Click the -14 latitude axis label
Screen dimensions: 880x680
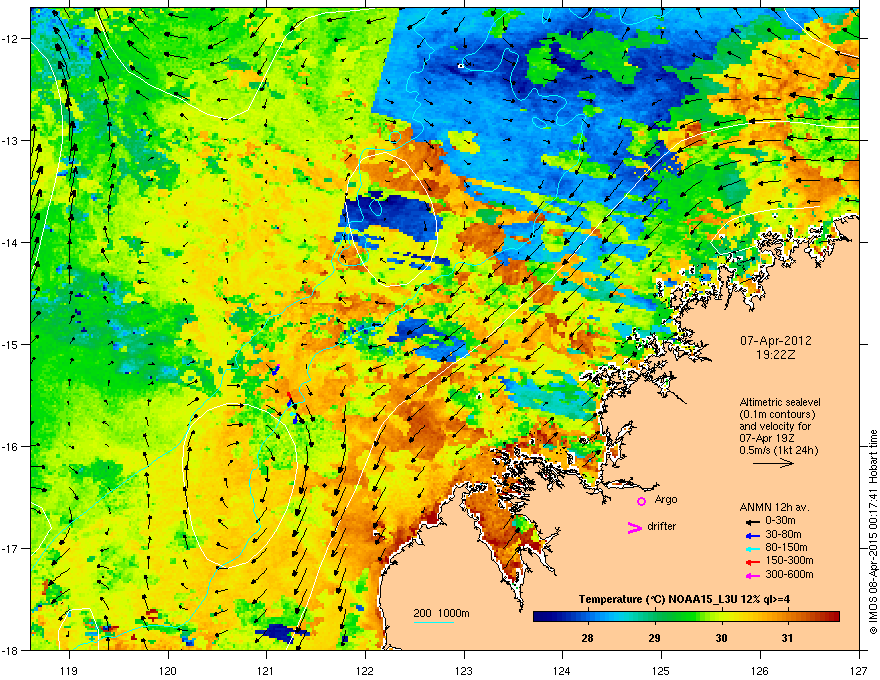(11, 243)
